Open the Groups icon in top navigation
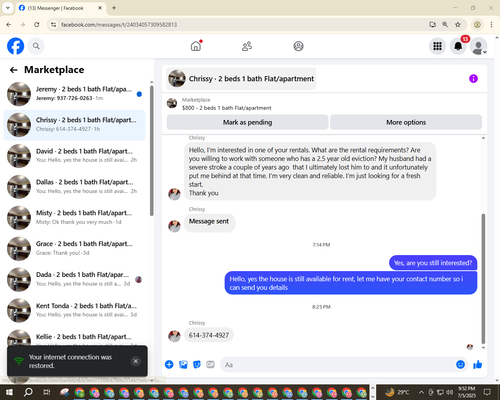Viewport: 500px width, 400px height. pos(298,46)
